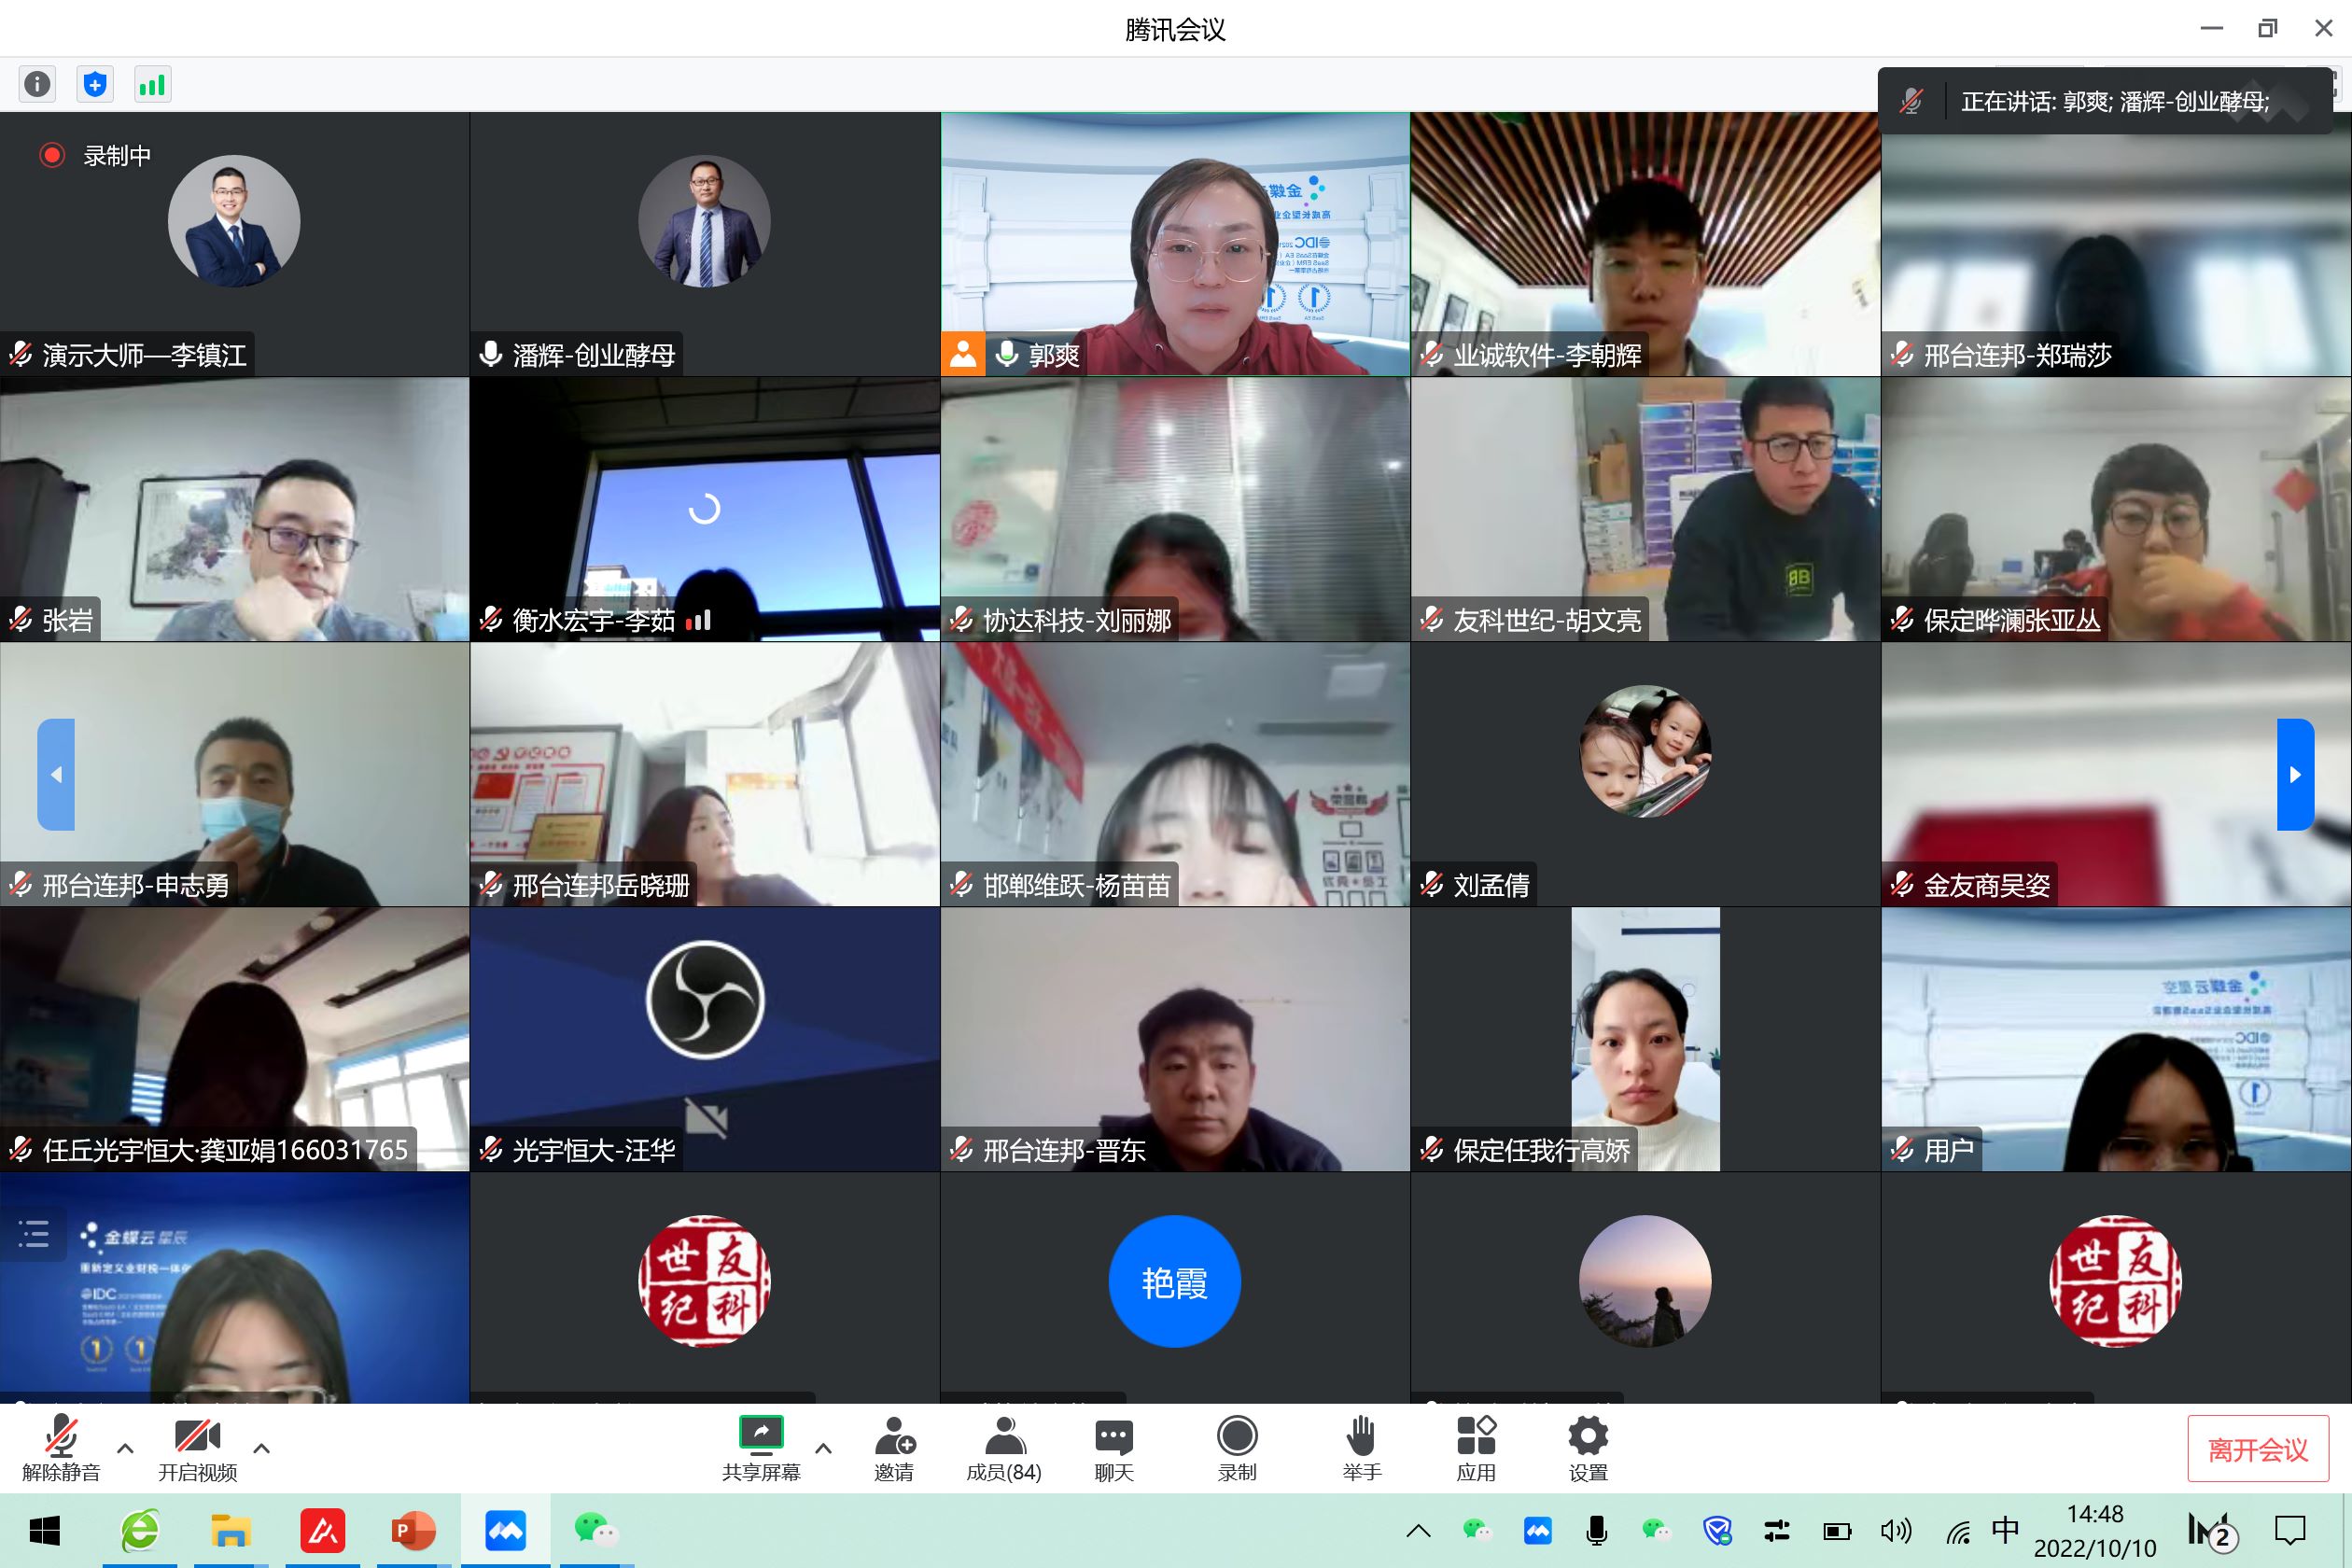Click the 邯郸维跃-杨苗苗 name label

coord(1077,885)
